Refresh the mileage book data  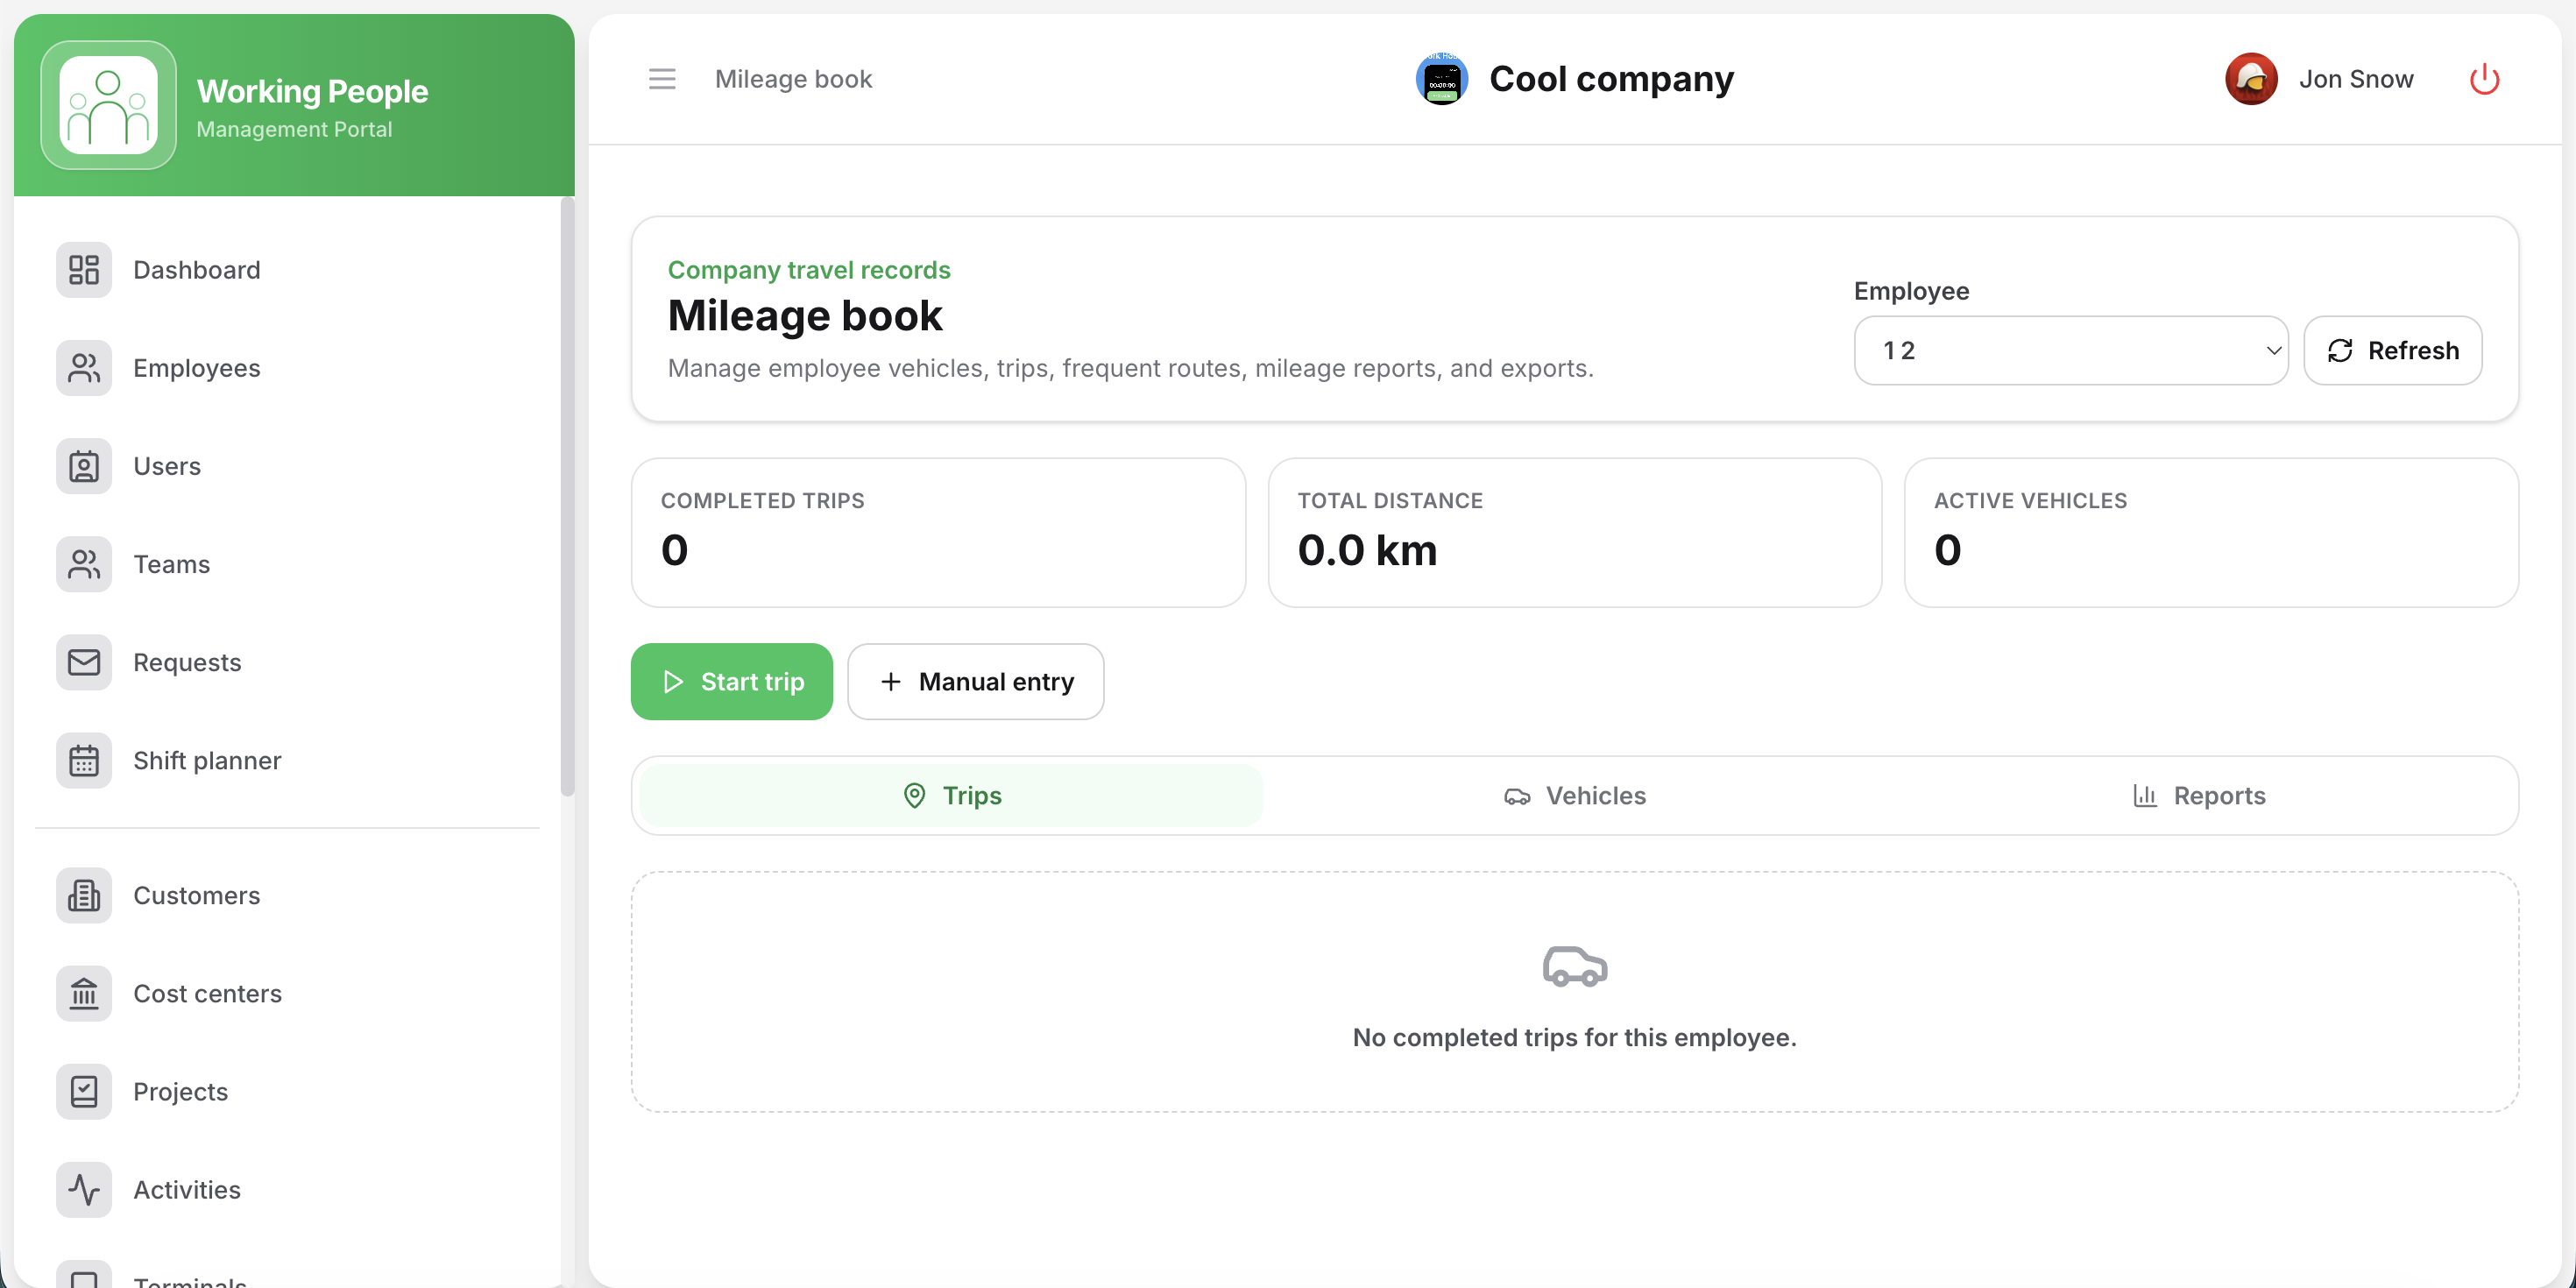(x=2393, y=350)
